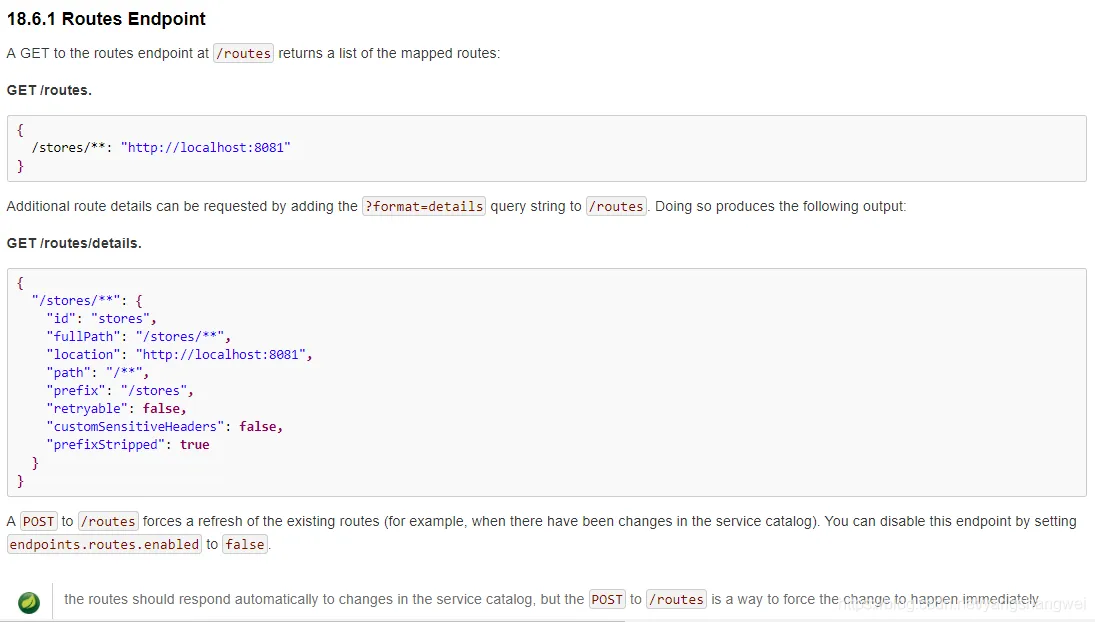Screen dimensions: 1095x622
Task: Click the GET /routes. code title
Action: coord(49,90)
